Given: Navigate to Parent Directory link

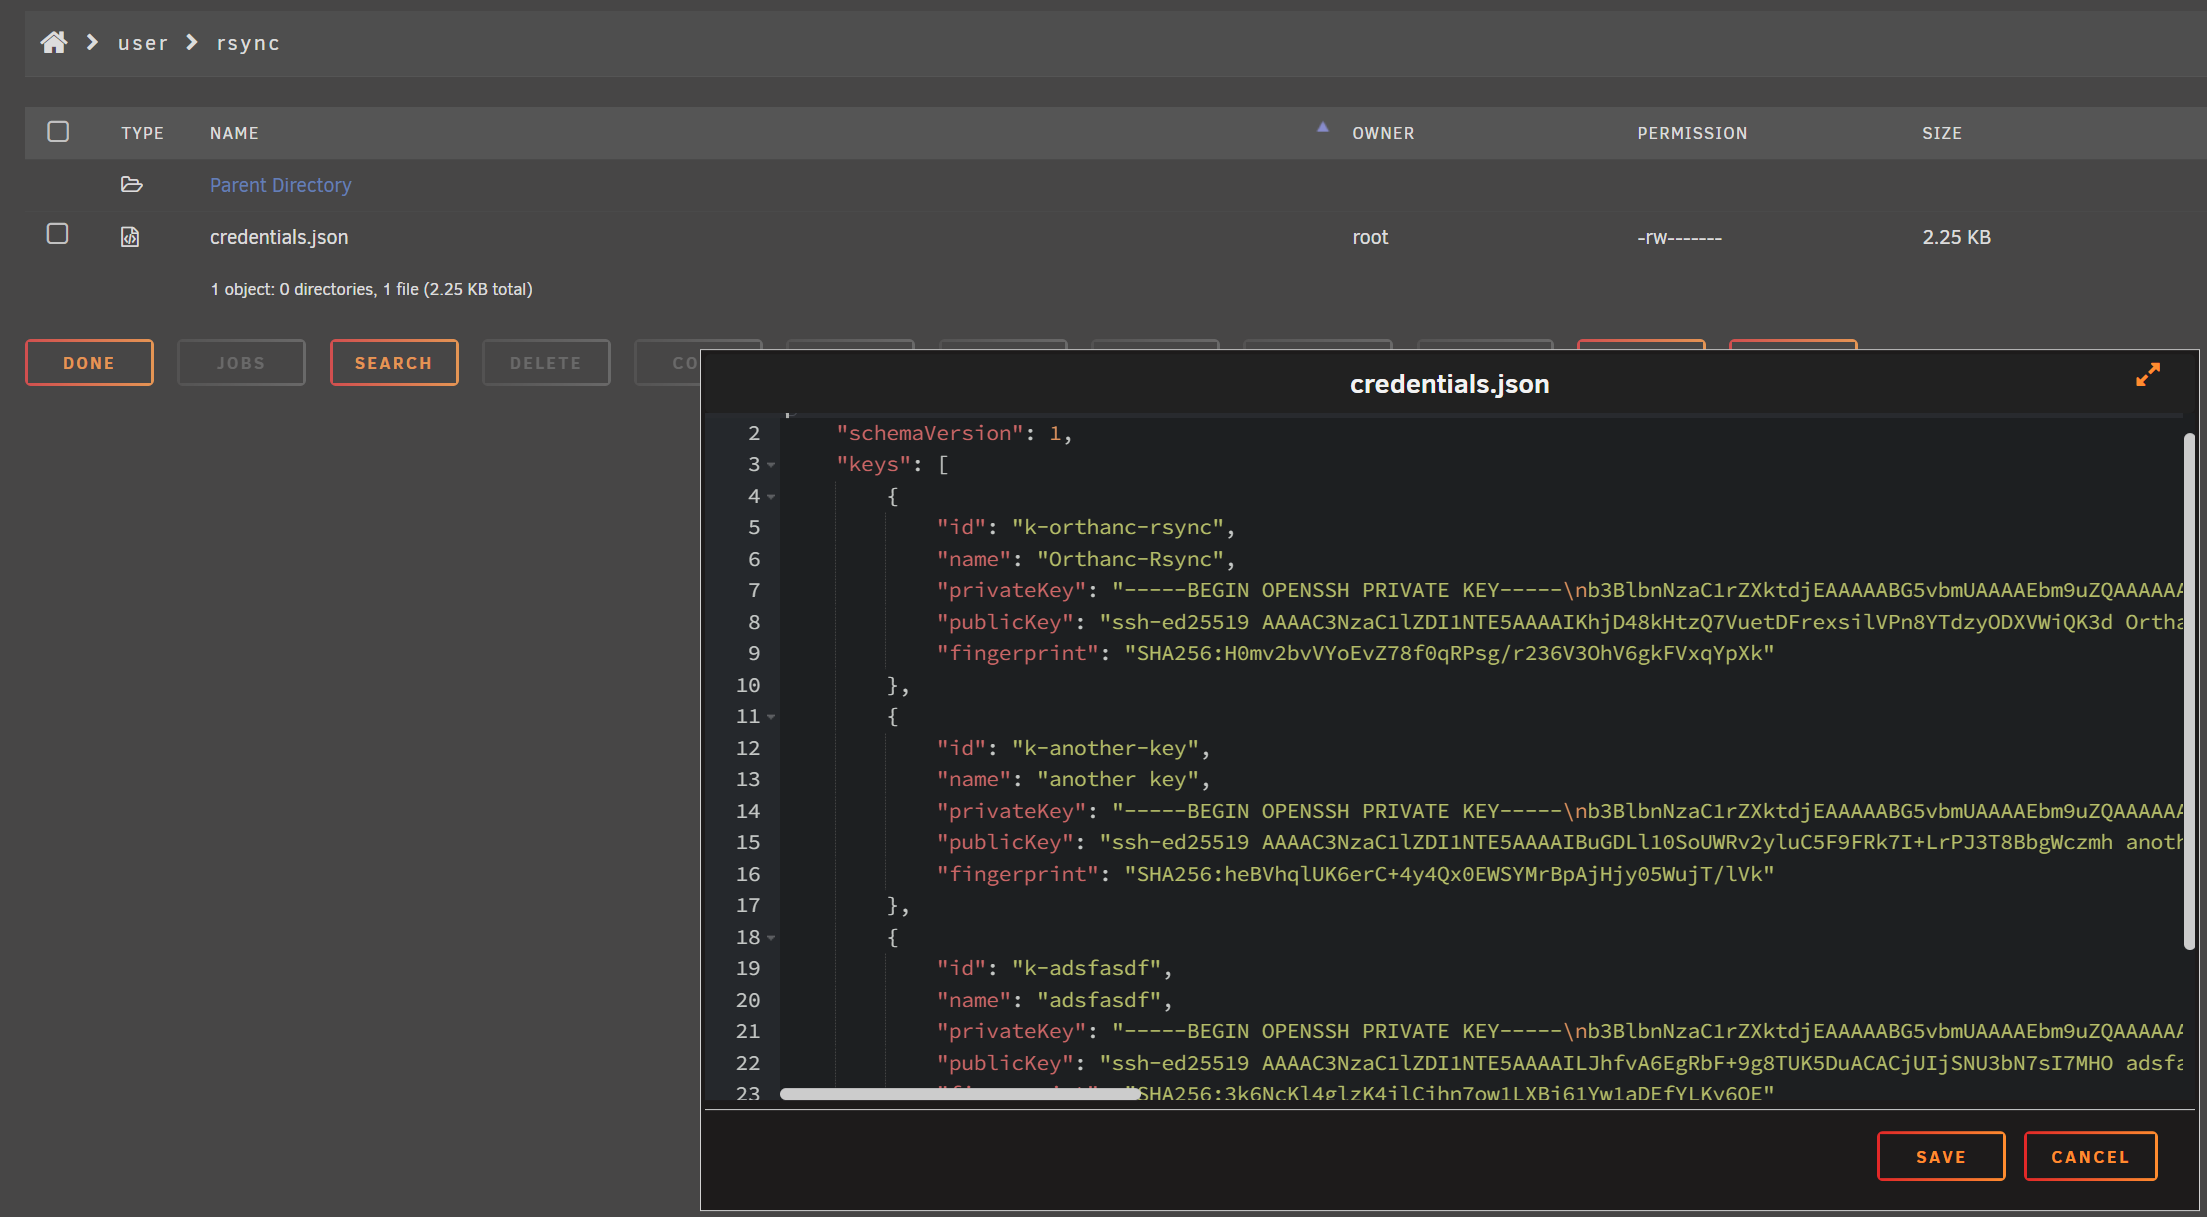Looking at the screenshot, I should [x=281, y=185].
